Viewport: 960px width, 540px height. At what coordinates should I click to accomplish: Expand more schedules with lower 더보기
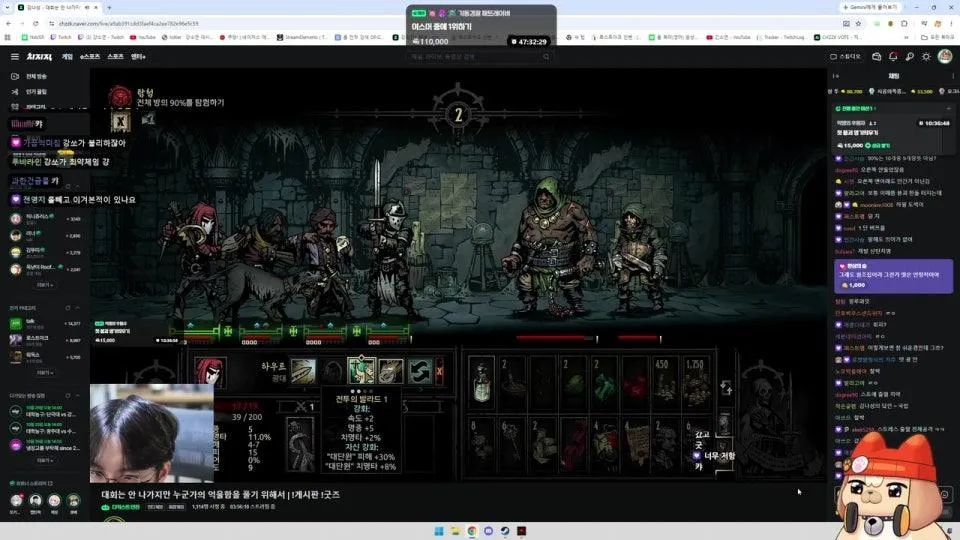(x=45, y=460)
